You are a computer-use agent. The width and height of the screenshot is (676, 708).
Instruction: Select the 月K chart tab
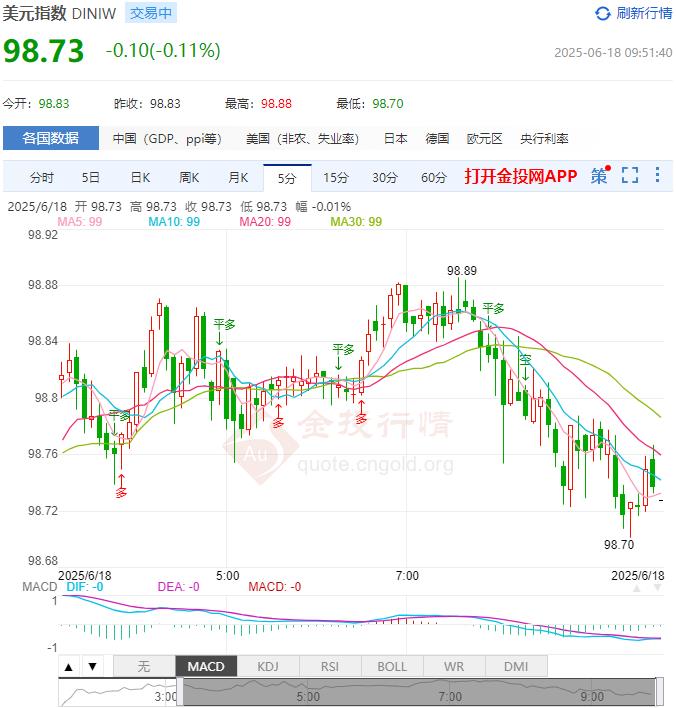pyautogui.click(x=238, y=177)
